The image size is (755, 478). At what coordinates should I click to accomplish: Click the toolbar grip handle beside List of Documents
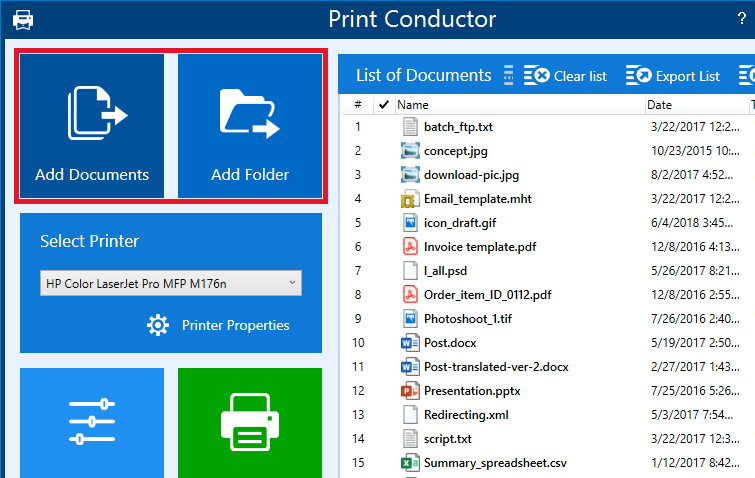click(x=508, y=76)
